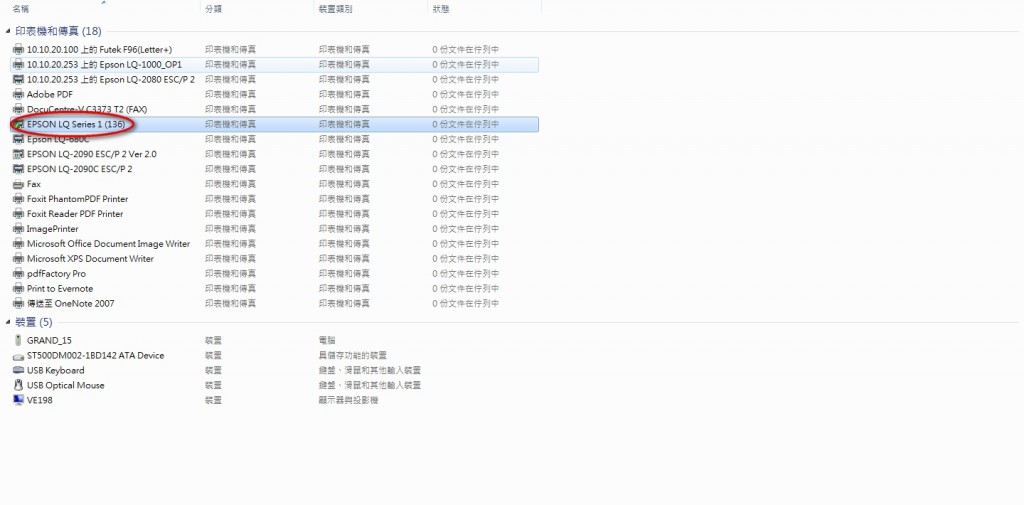Select the USB Keyboard name text
Viewport: 1024px width, 505px height.
(x=56, y=370)
